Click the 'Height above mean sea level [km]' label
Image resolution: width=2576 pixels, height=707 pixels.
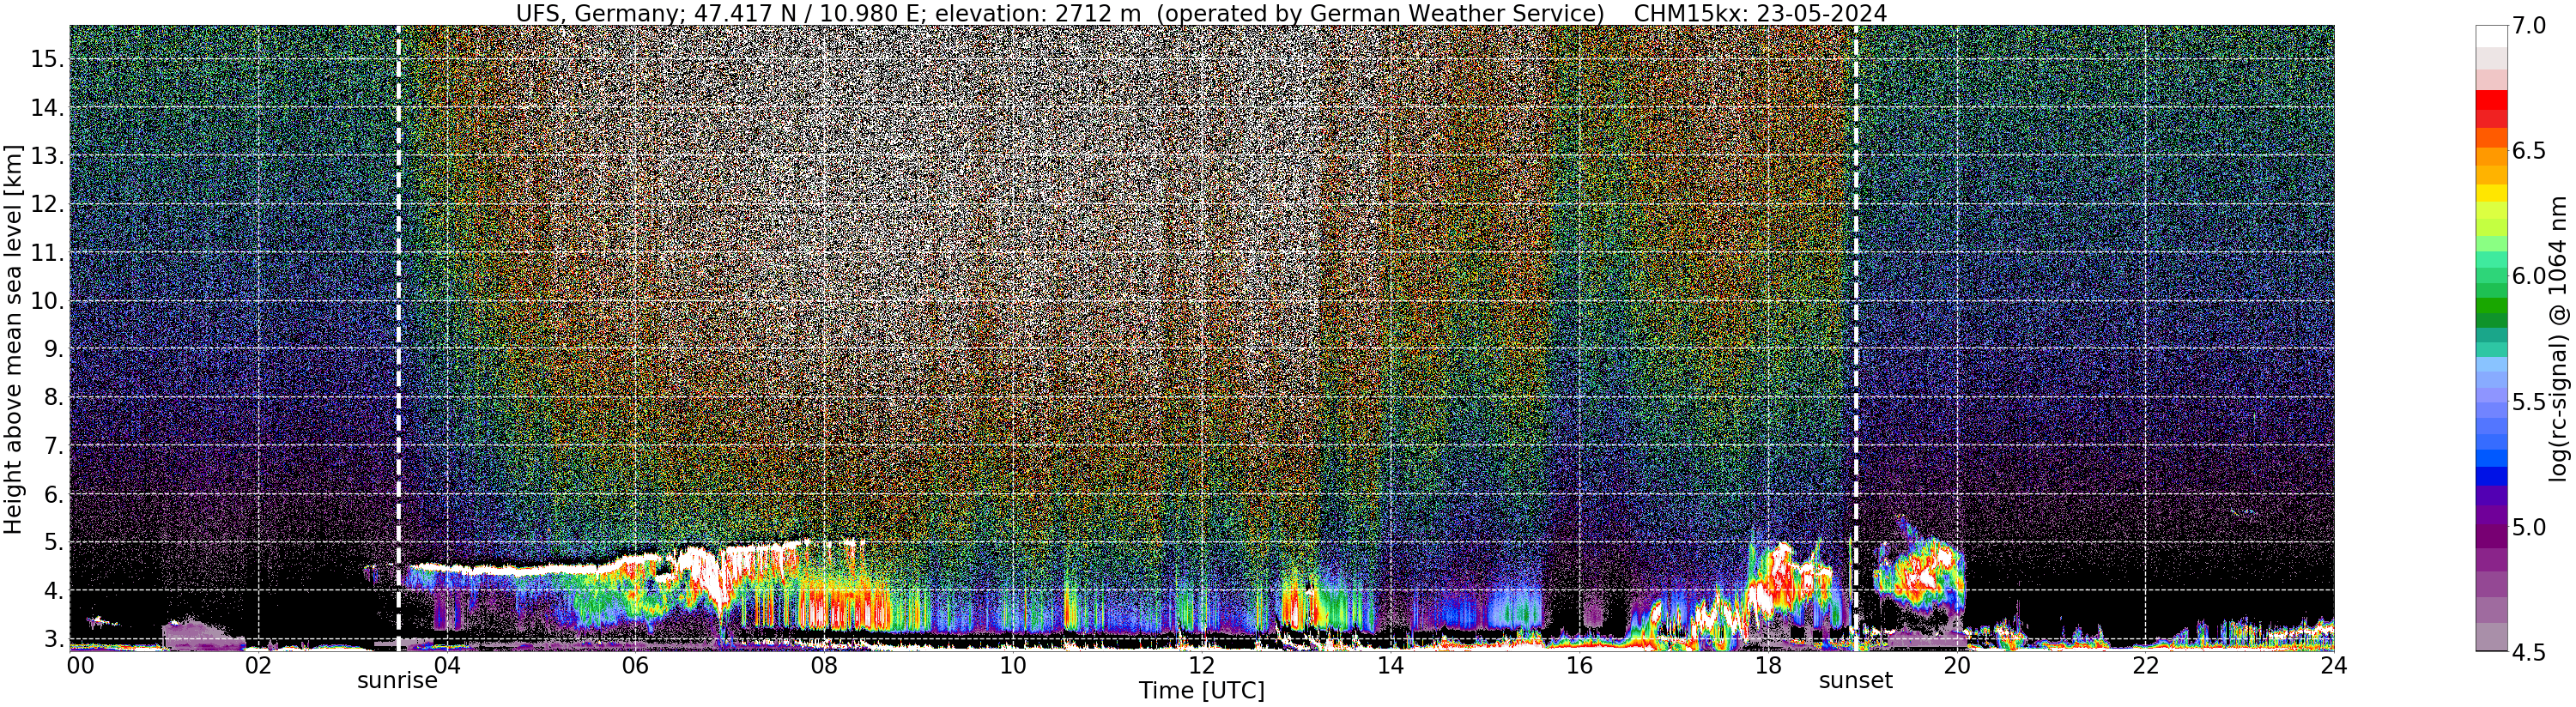tap(13, 338)
